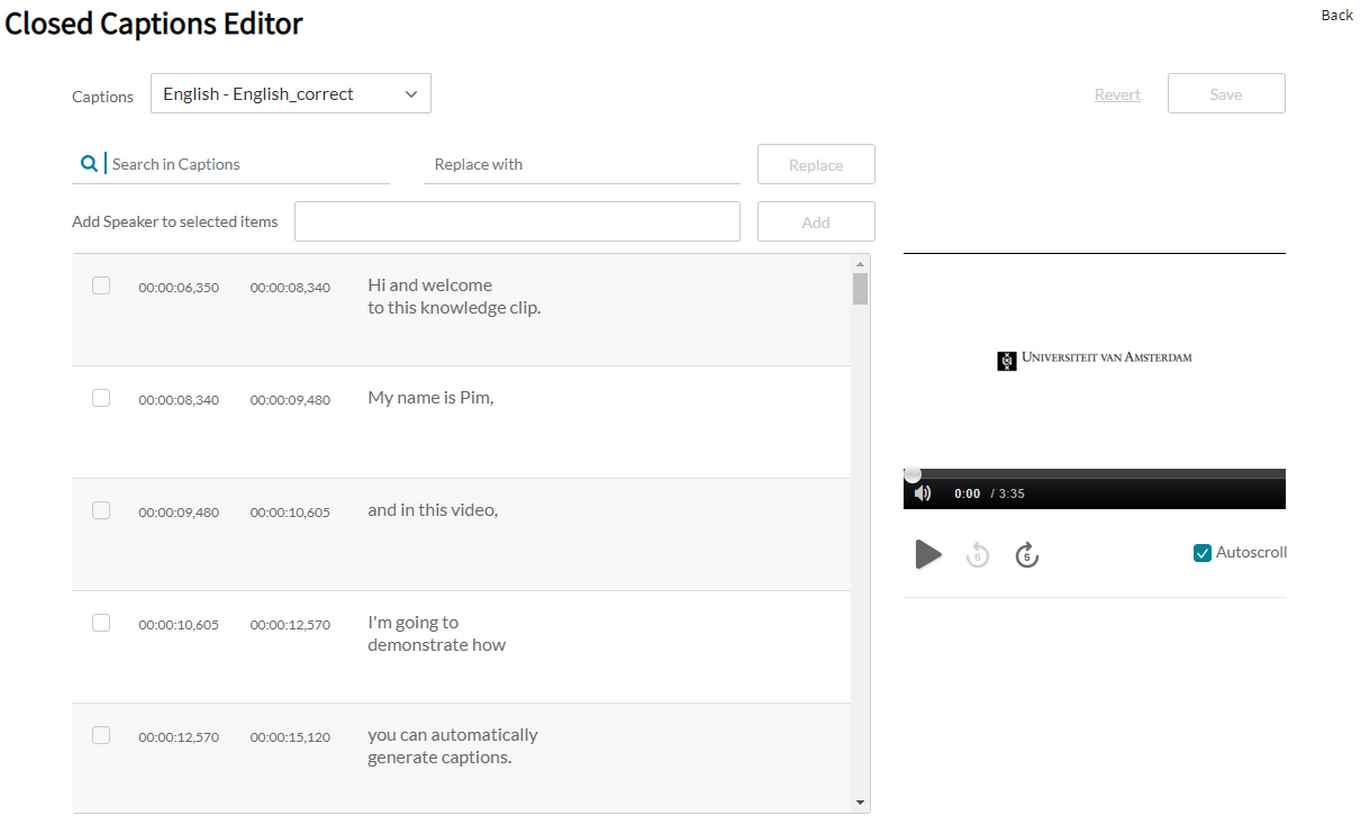Expand the captions language selector chevron
Viewport: 1360px width, 824px height.
pos(410,93)
